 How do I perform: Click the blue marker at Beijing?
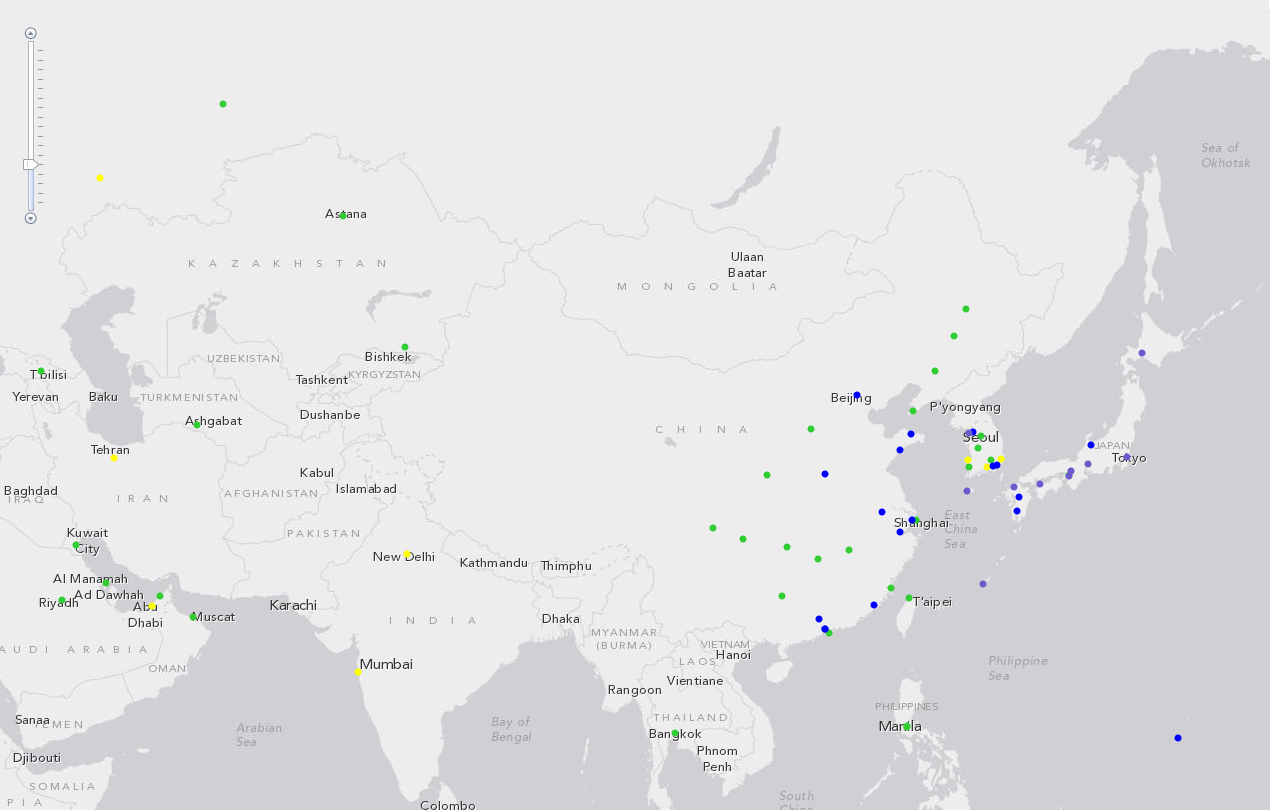point(857,395)
